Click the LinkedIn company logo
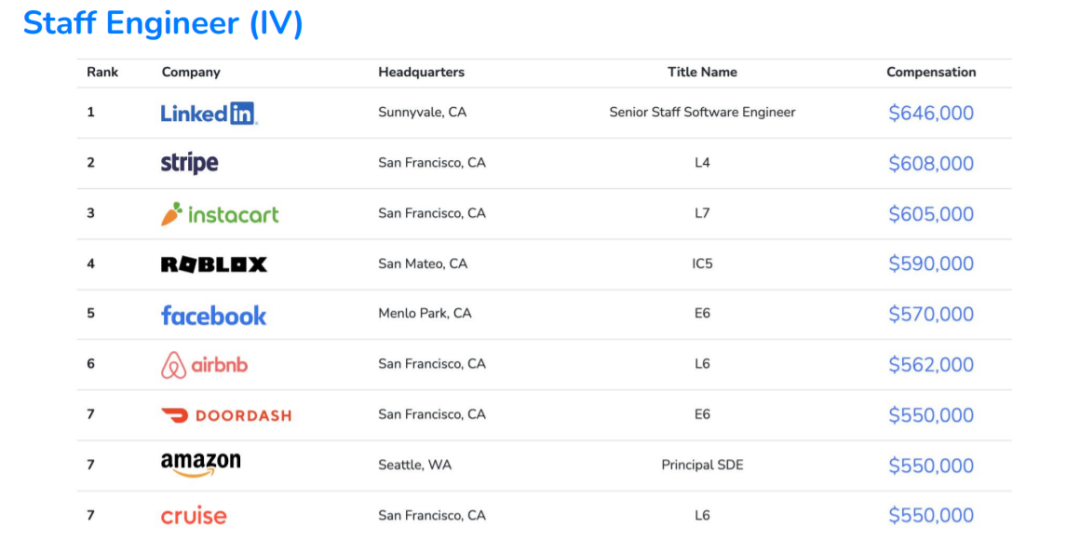 209,113
